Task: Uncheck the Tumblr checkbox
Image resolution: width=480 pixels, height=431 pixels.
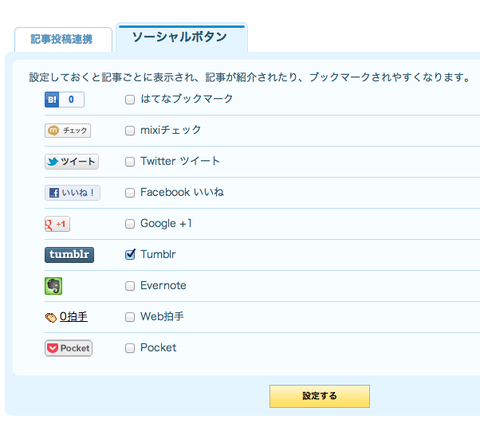Action: coord(130,255)
